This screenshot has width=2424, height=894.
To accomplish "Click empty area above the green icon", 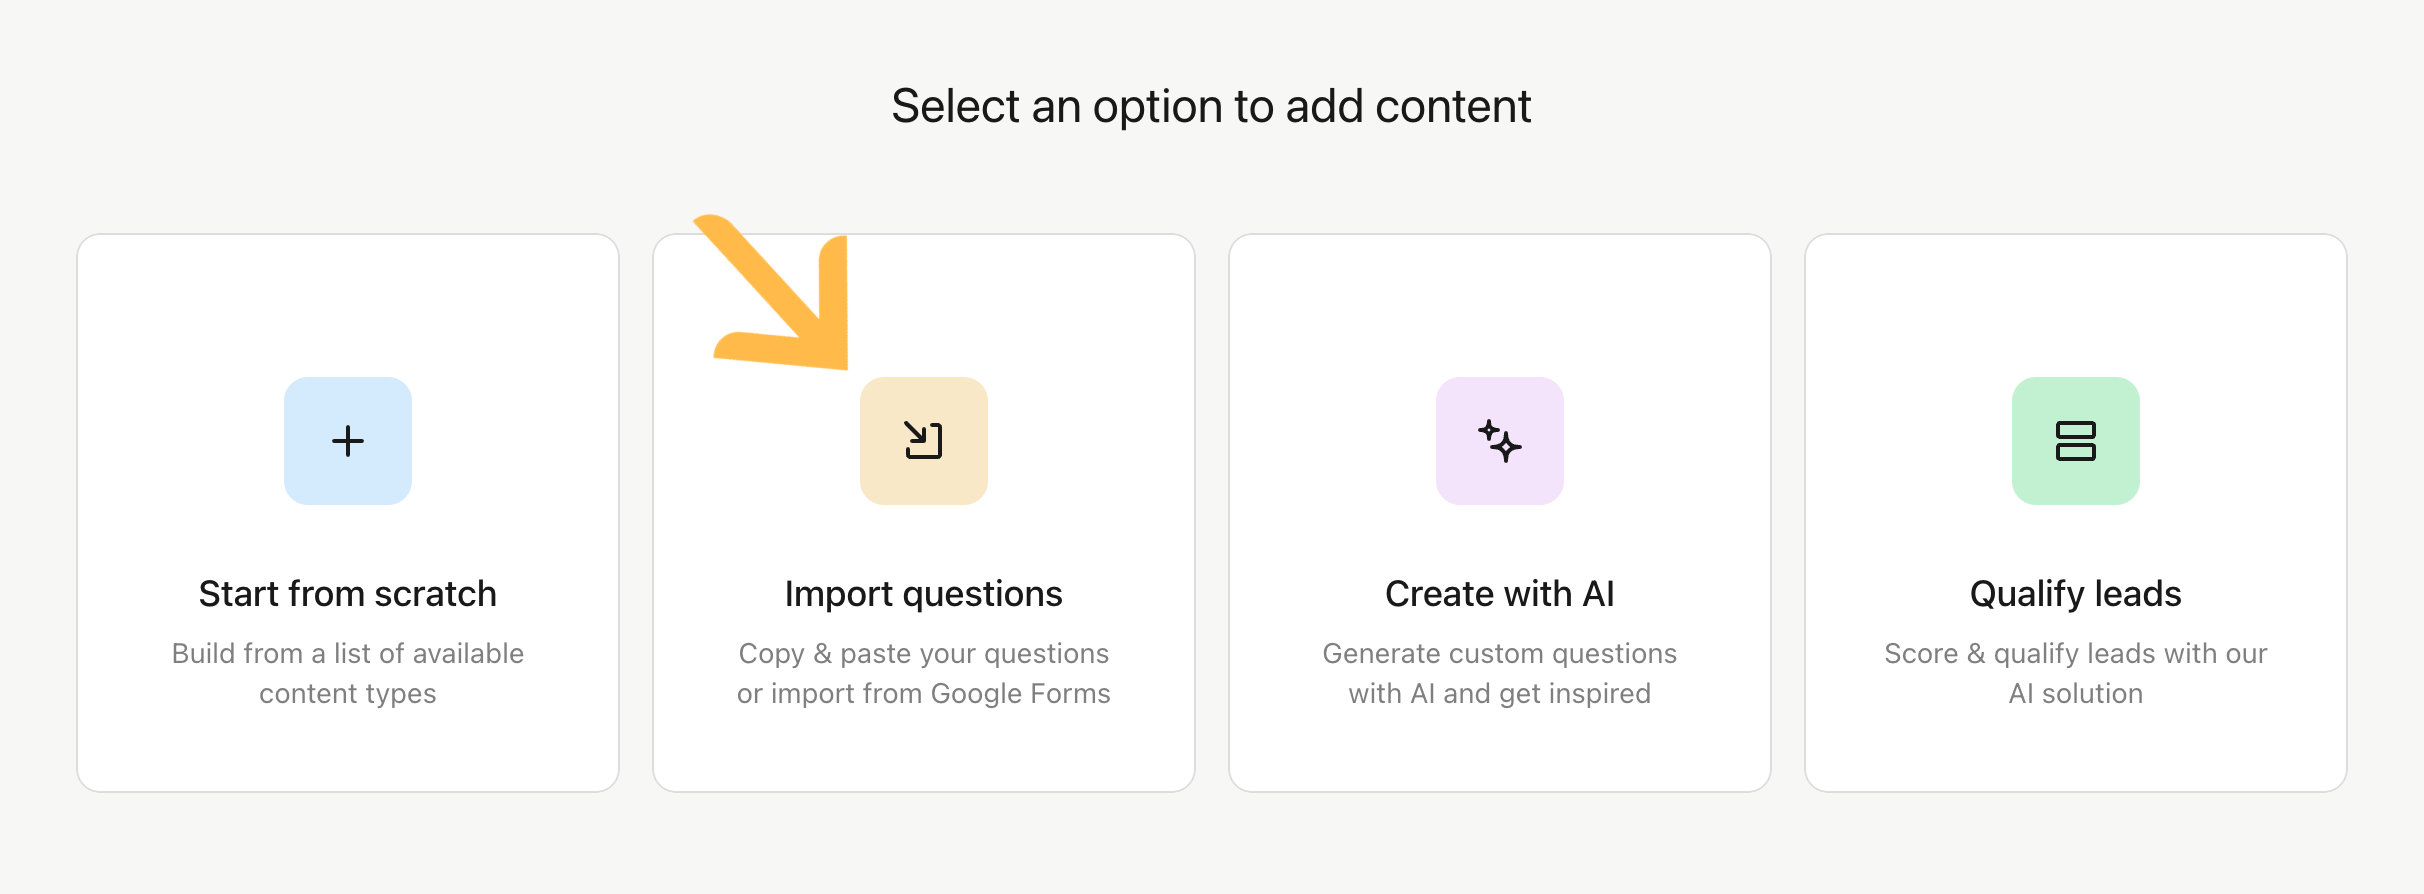I will [x=2076, y=305].
